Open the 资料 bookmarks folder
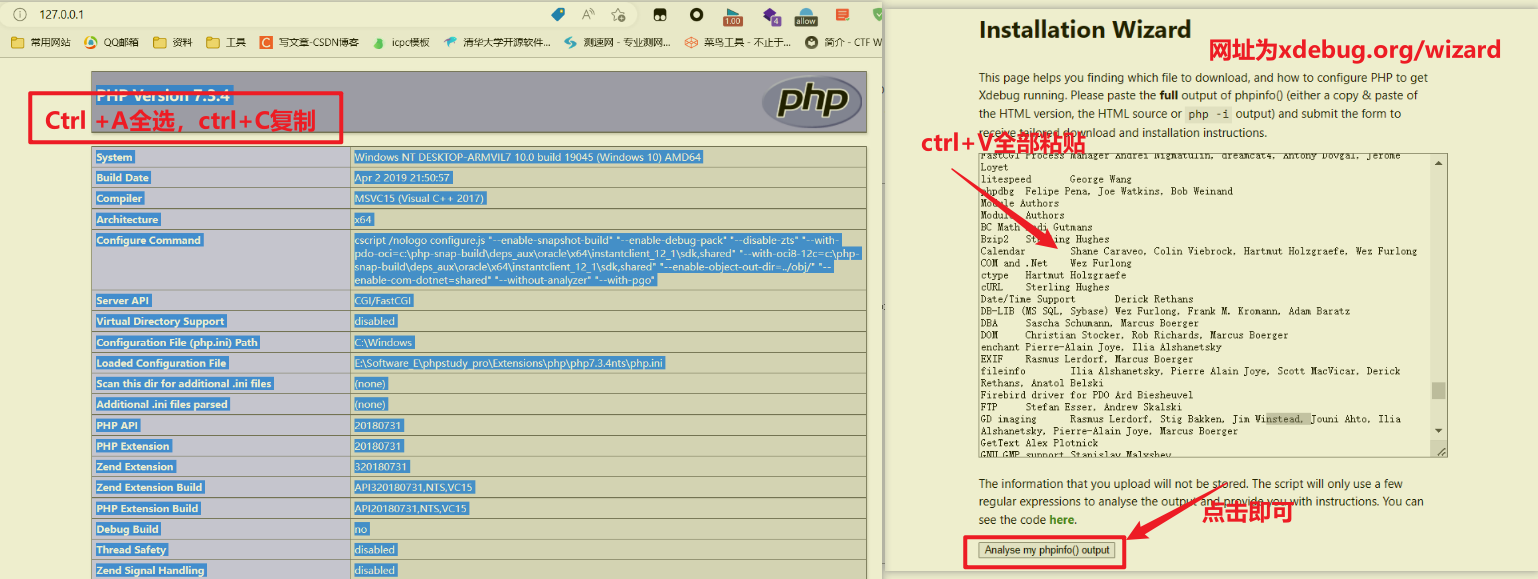The width and height of the screenshot is (1538, 579). click(x=173, y=42)
